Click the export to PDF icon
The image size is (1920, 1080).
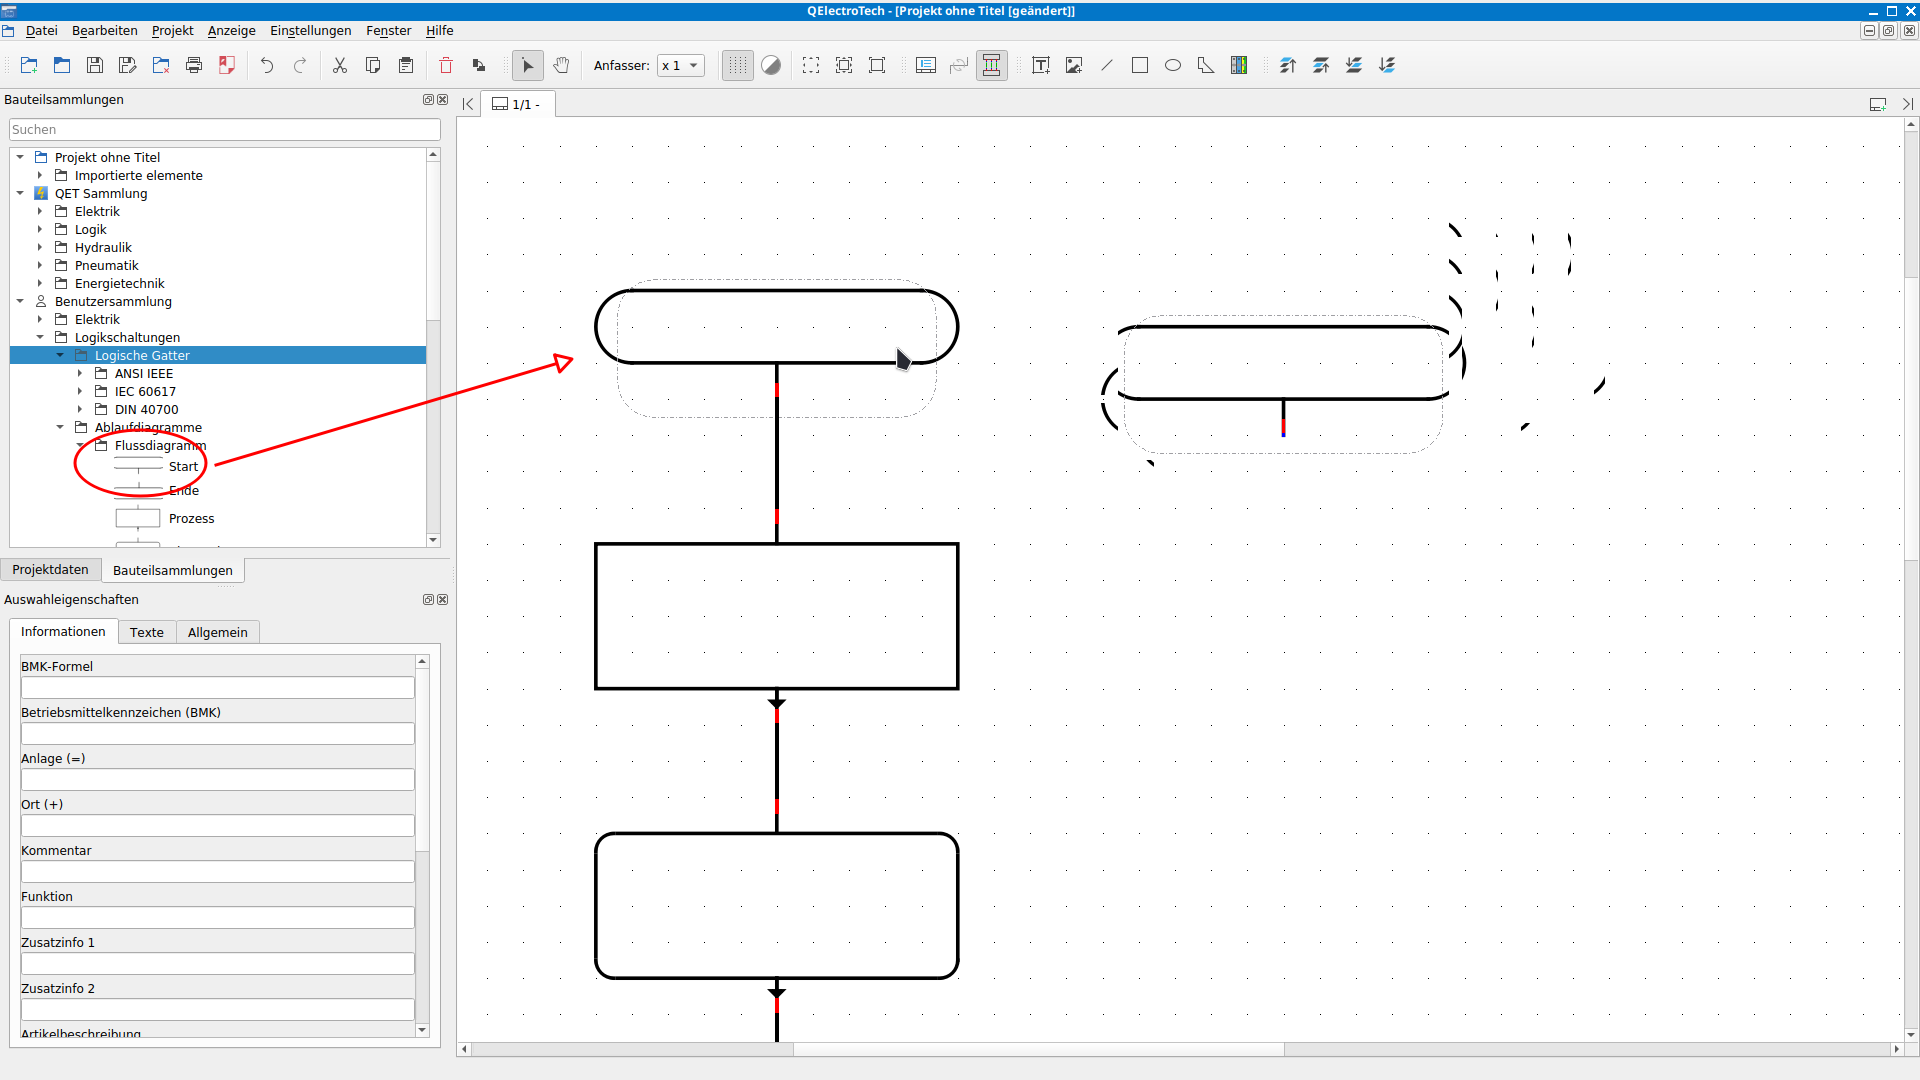tap(227, 65)
